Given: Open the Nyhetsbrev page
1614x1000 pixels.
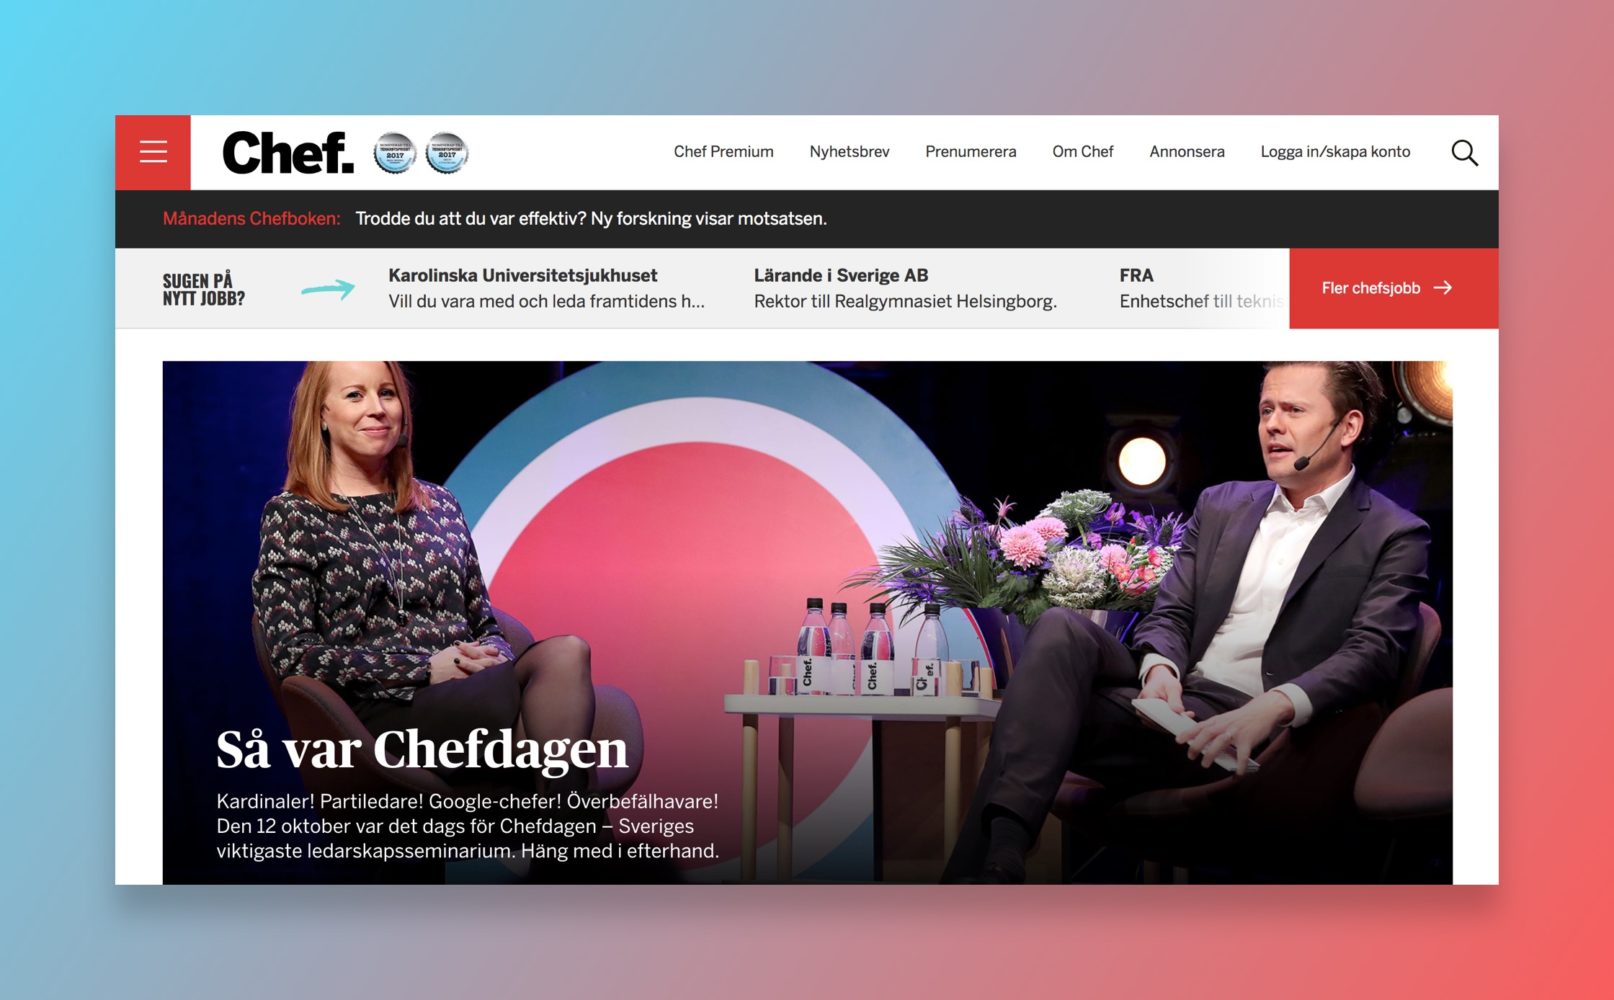Looking at the screenshot, I should pyautogui.click(x=849, y=152).
